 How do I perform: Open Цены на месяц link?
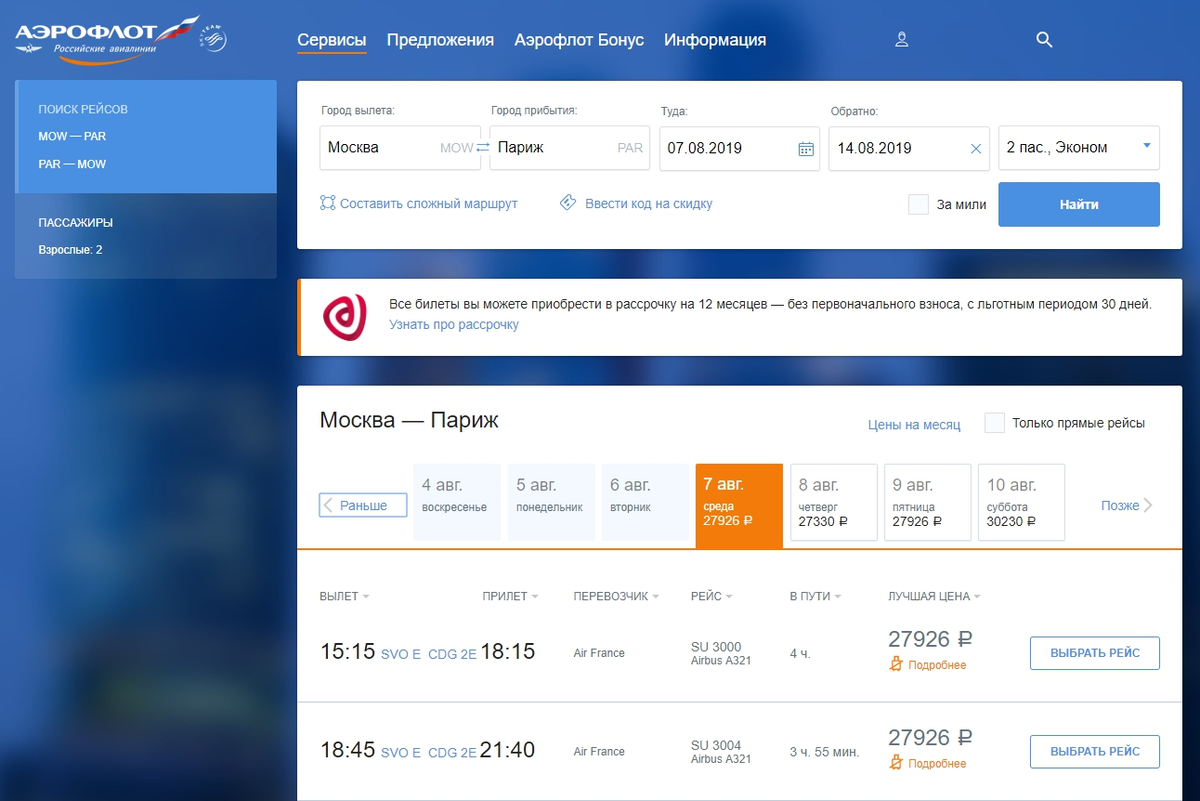[914, 424]
